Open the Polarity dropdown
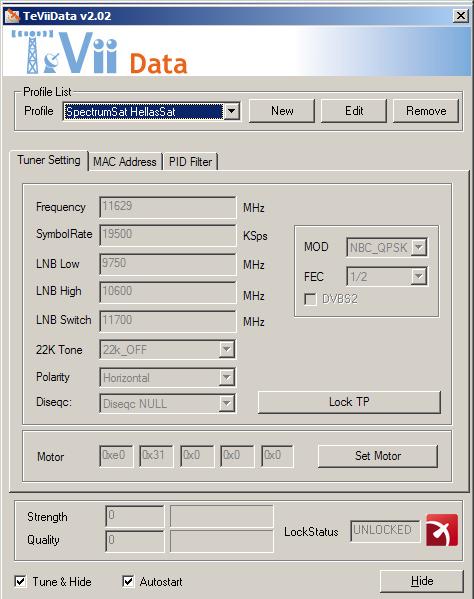 tap(226, 377)
